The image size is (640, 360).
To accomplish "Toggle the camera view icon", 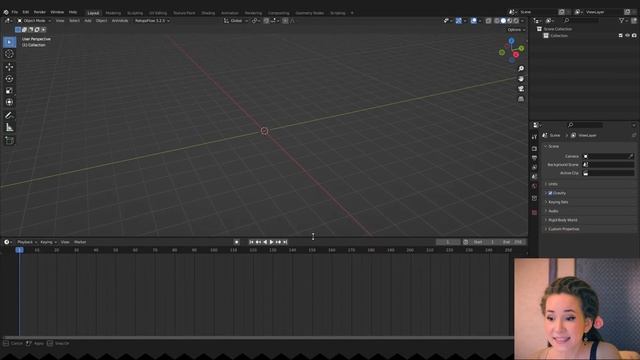I will pos(521,89).
